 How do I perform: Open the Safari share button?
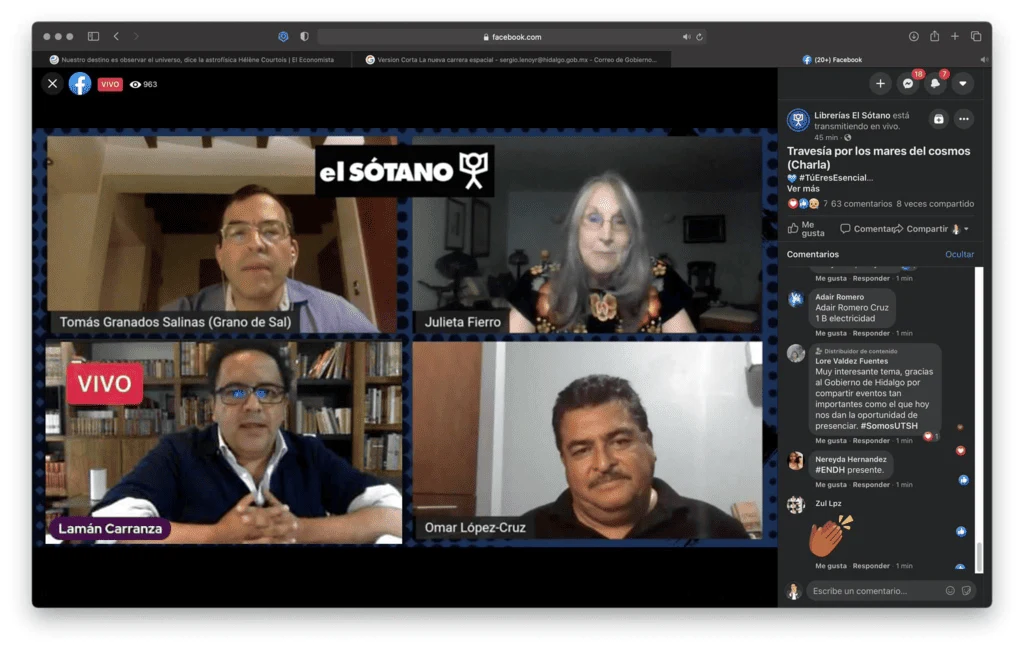click(935, 36)
